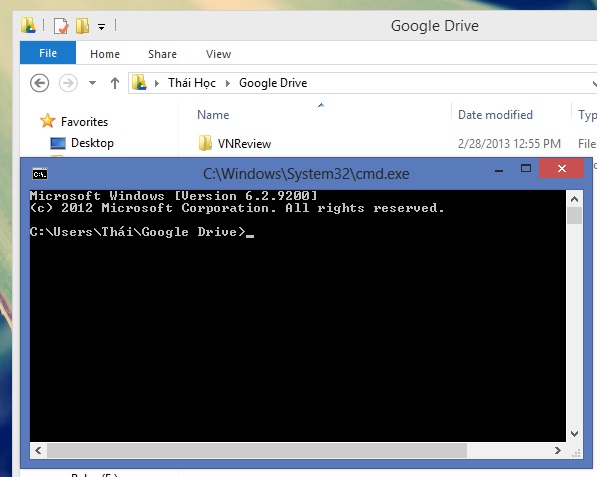Image resolution: width=600 pixels, height=477 pixels.
Task: Open the recent locations dropdown arrow
Action: [92, 83]
